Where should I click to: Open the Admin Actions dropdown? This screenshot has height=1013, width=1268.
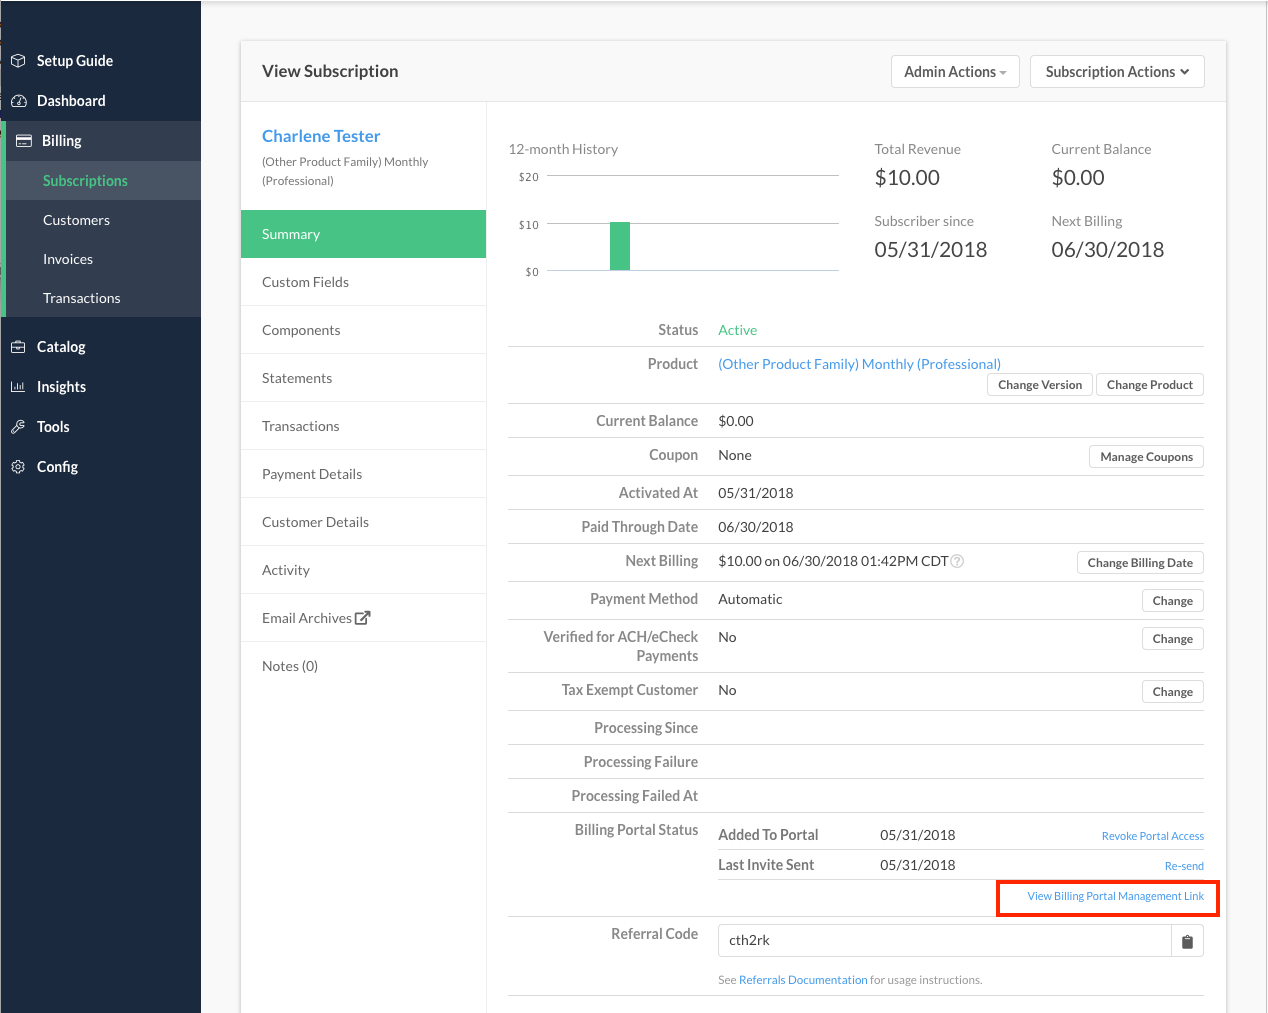point(954,72)
